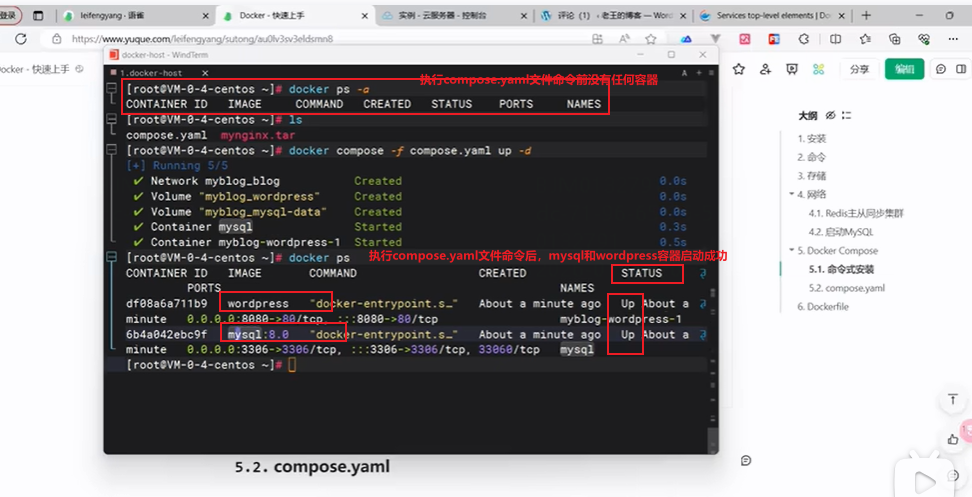
Task: Open the blue cloud extension icon
Action: pyautogui.click(x=686, y=39)
